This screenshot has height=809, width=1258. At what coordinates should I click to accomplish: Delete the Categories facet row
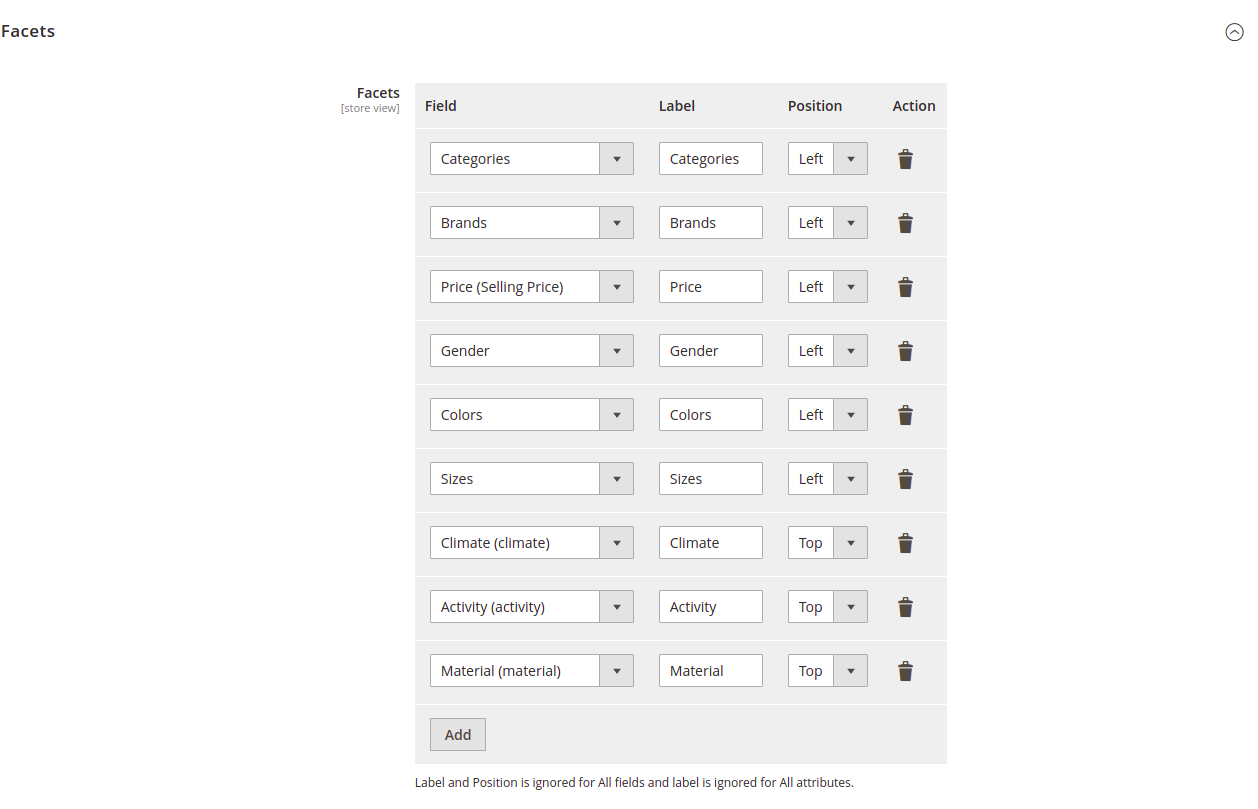(905, 158)
